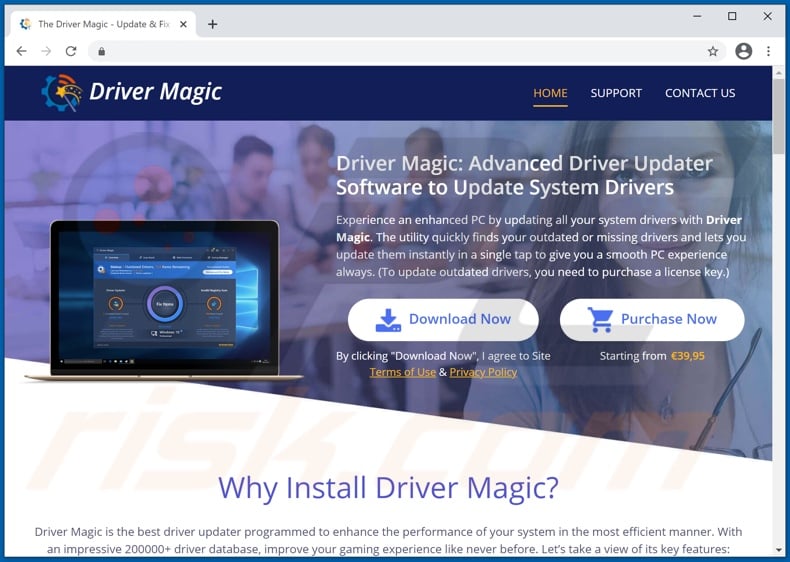Viewport: 790px width, 562px height.
Task: Click the page vertical scrollbar thumb
Action: pos(779,116)
